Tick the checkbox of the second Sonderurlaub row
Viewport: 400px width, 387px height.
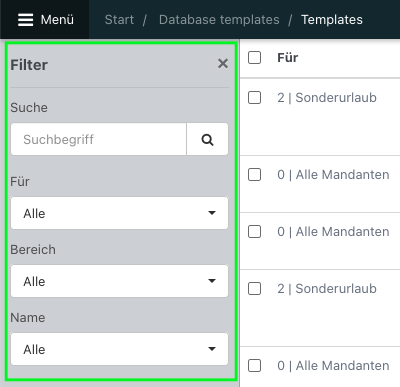254,289
